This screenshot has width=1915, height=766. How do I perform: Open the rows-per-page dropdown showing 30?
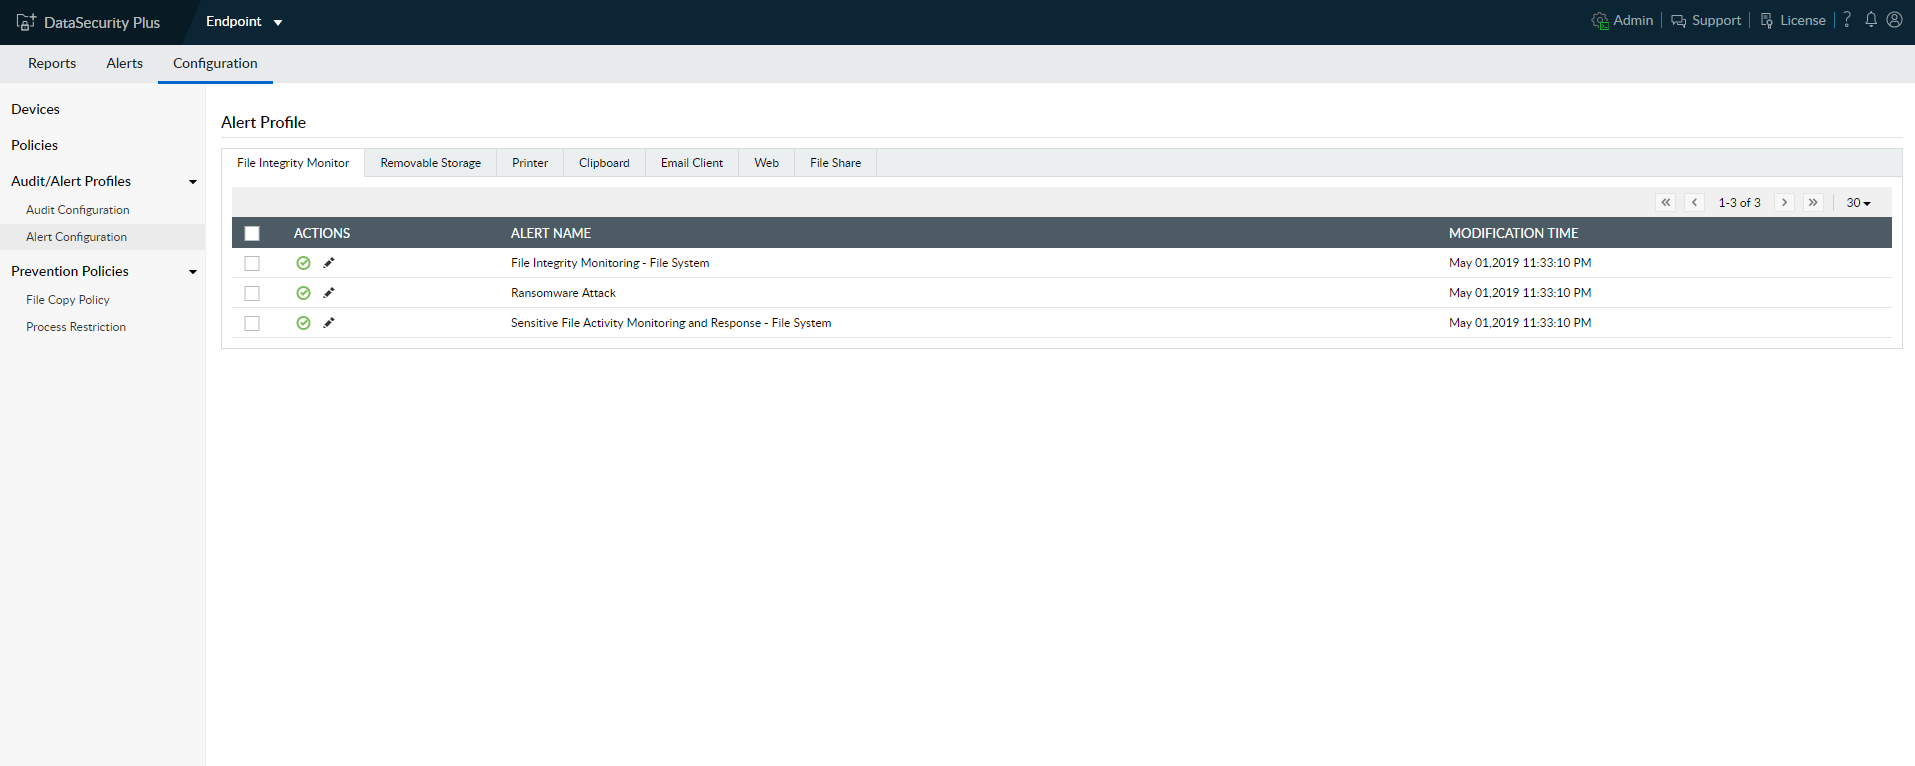[x=1858, y=203]
